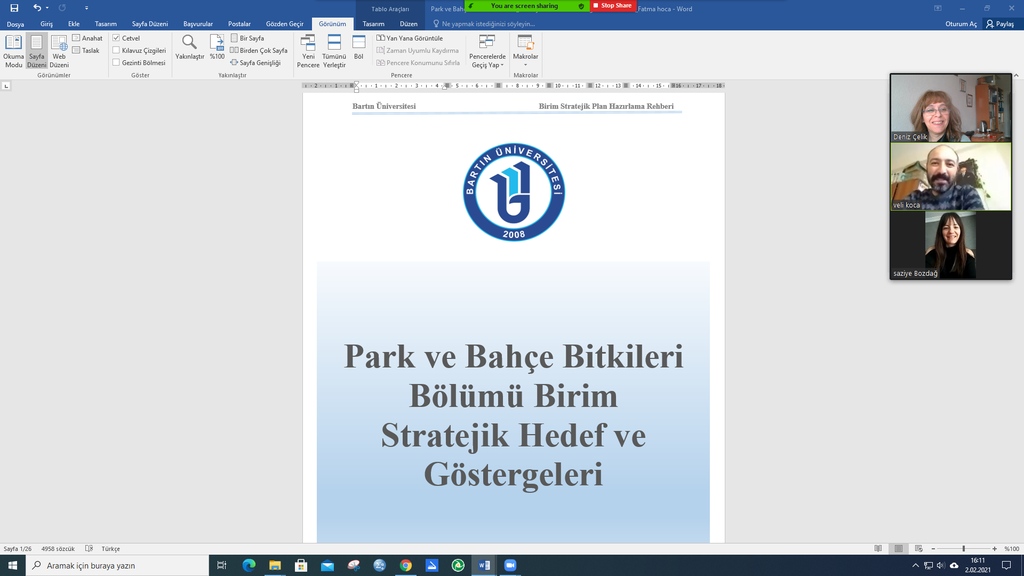
Task: Split the window with Böl
Action: click(x=359, y=47)
